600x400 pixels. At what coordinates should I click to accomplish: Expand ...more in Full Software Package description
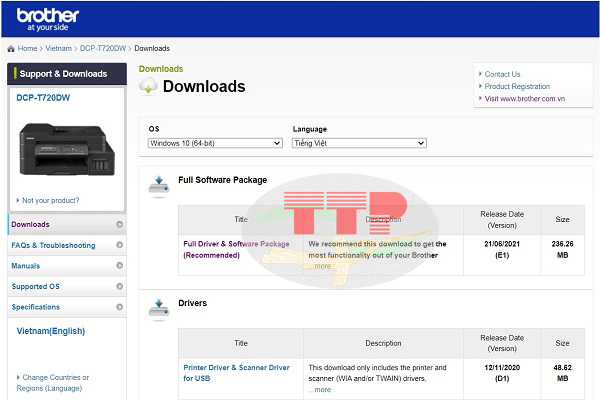(x=320, y=266)
